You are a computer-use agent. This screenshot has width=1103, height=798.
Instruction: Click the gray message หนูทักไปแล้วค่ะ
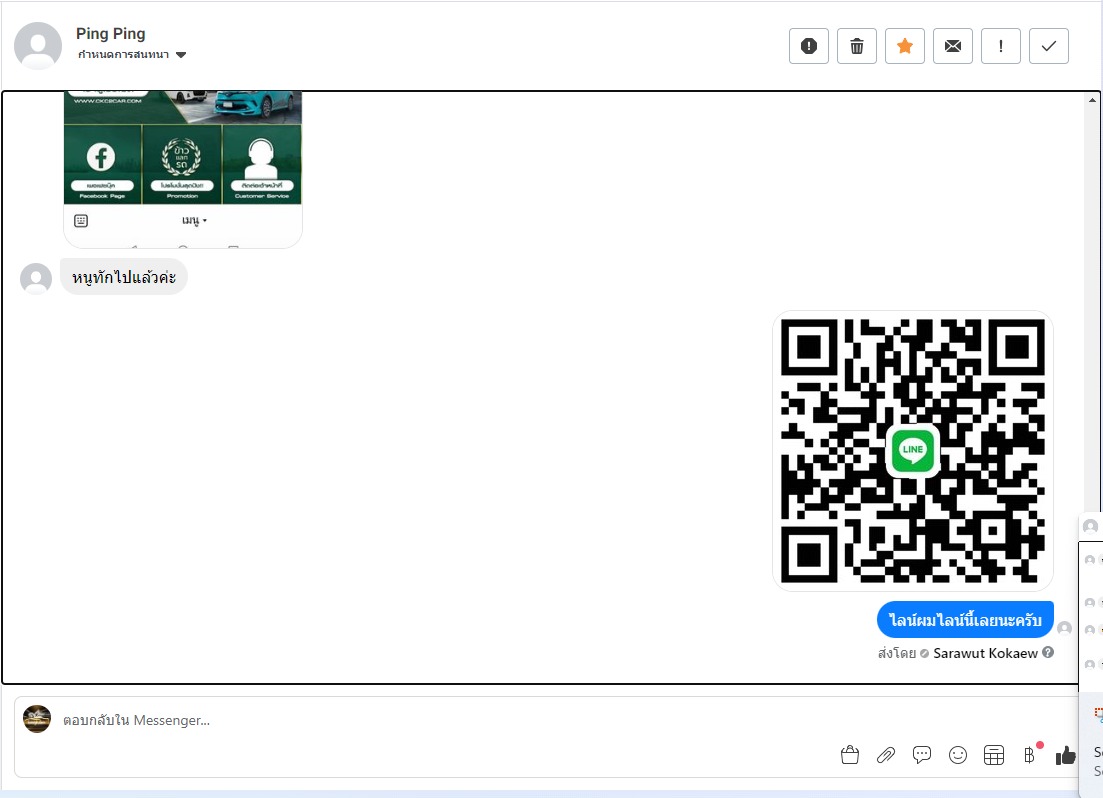click(x=124, y=277)
